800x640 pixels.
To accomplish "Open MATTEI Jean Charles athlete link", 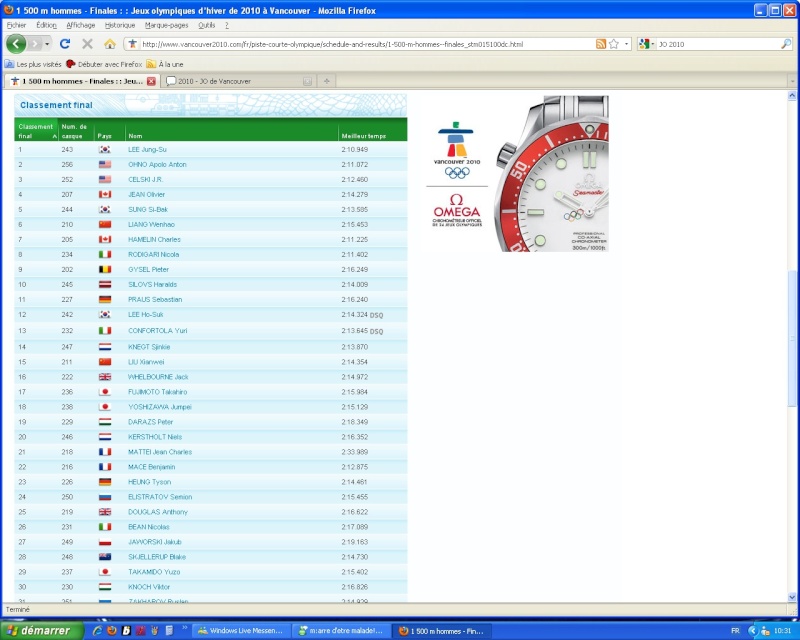I will coord(160,452).
